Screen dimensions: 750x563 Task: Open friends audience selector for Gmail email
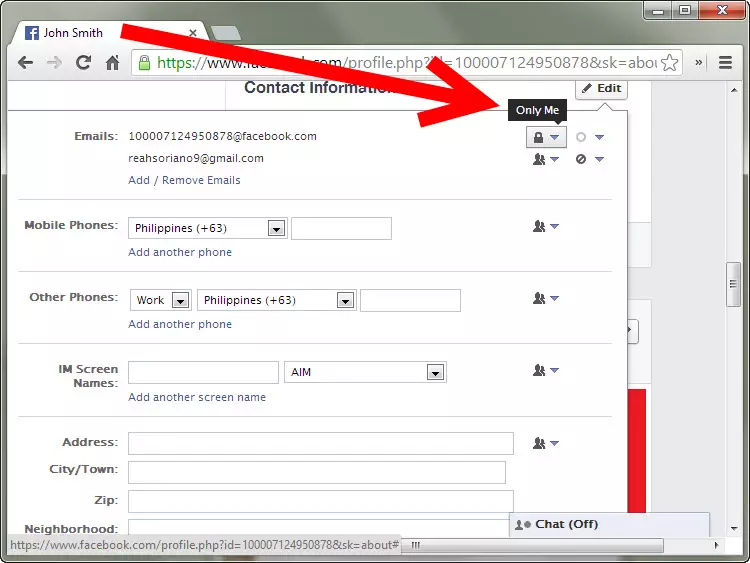coord(546,159)
